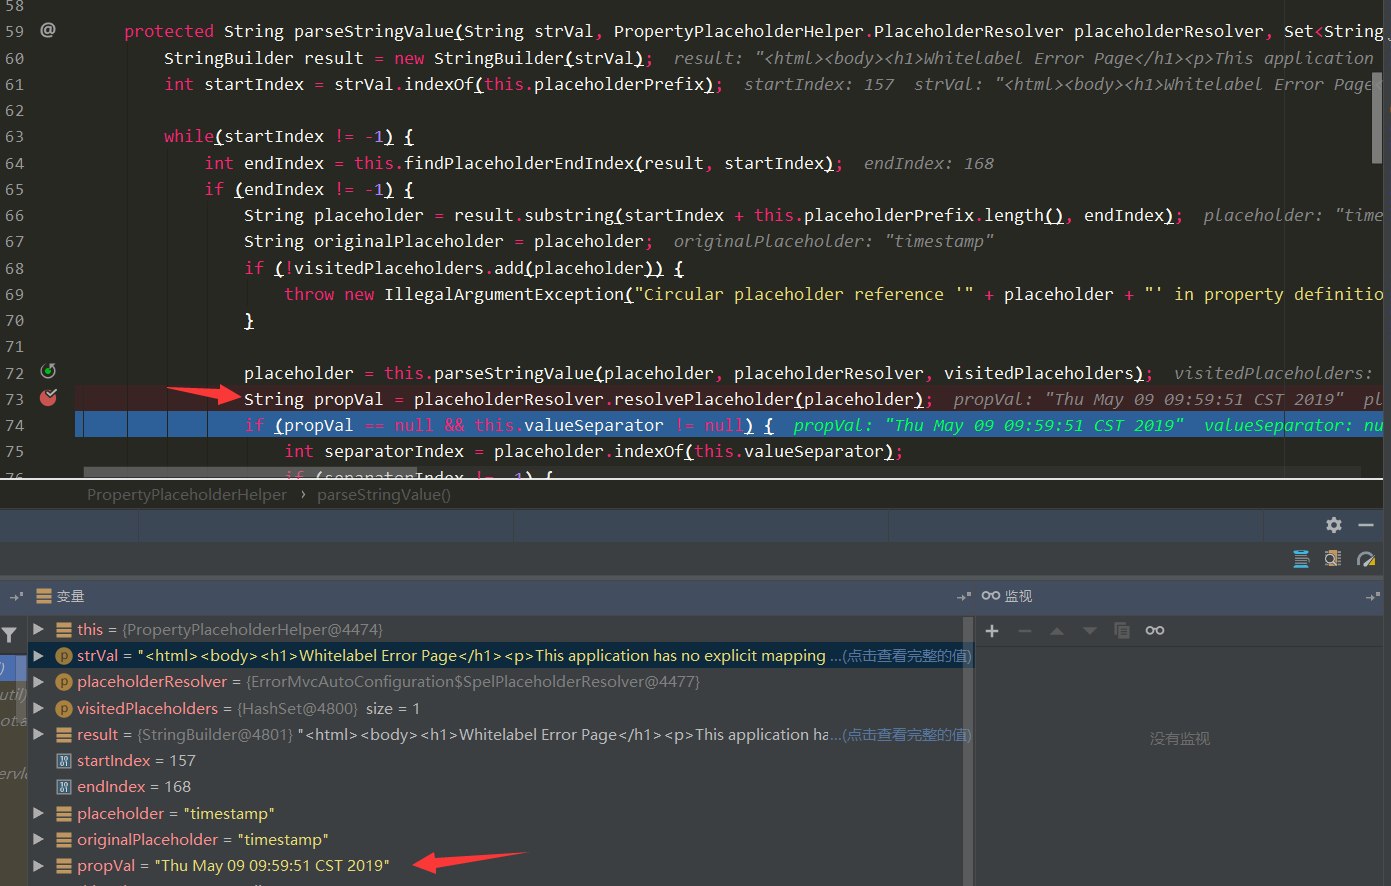
Task: Toggle show watches in variables glasses icon
Action: click(x=1155, y=630)
